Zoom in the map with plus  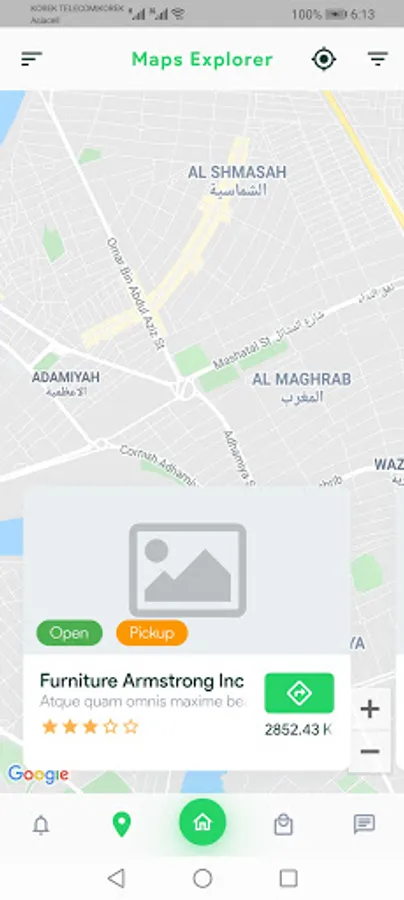370,709
